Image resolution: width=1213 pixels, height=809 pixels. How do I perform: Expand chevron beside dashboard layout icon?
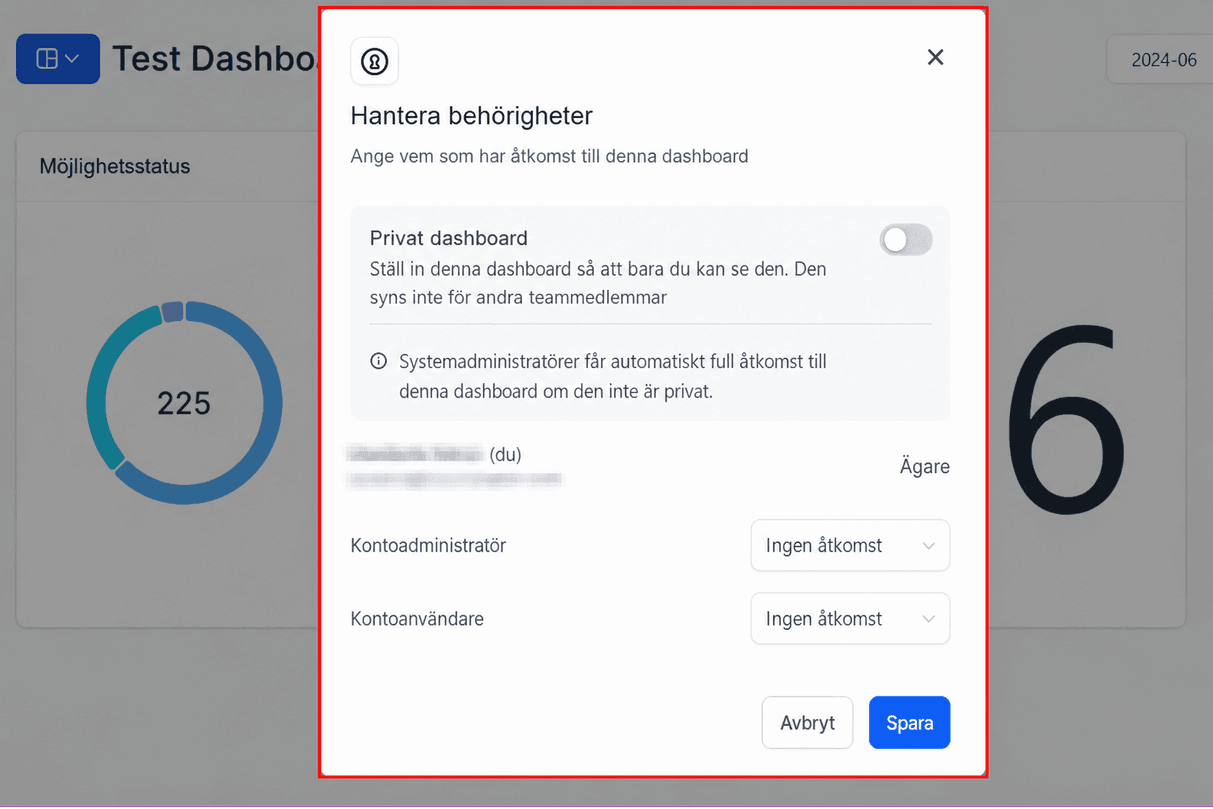click(x=72, y=59)
